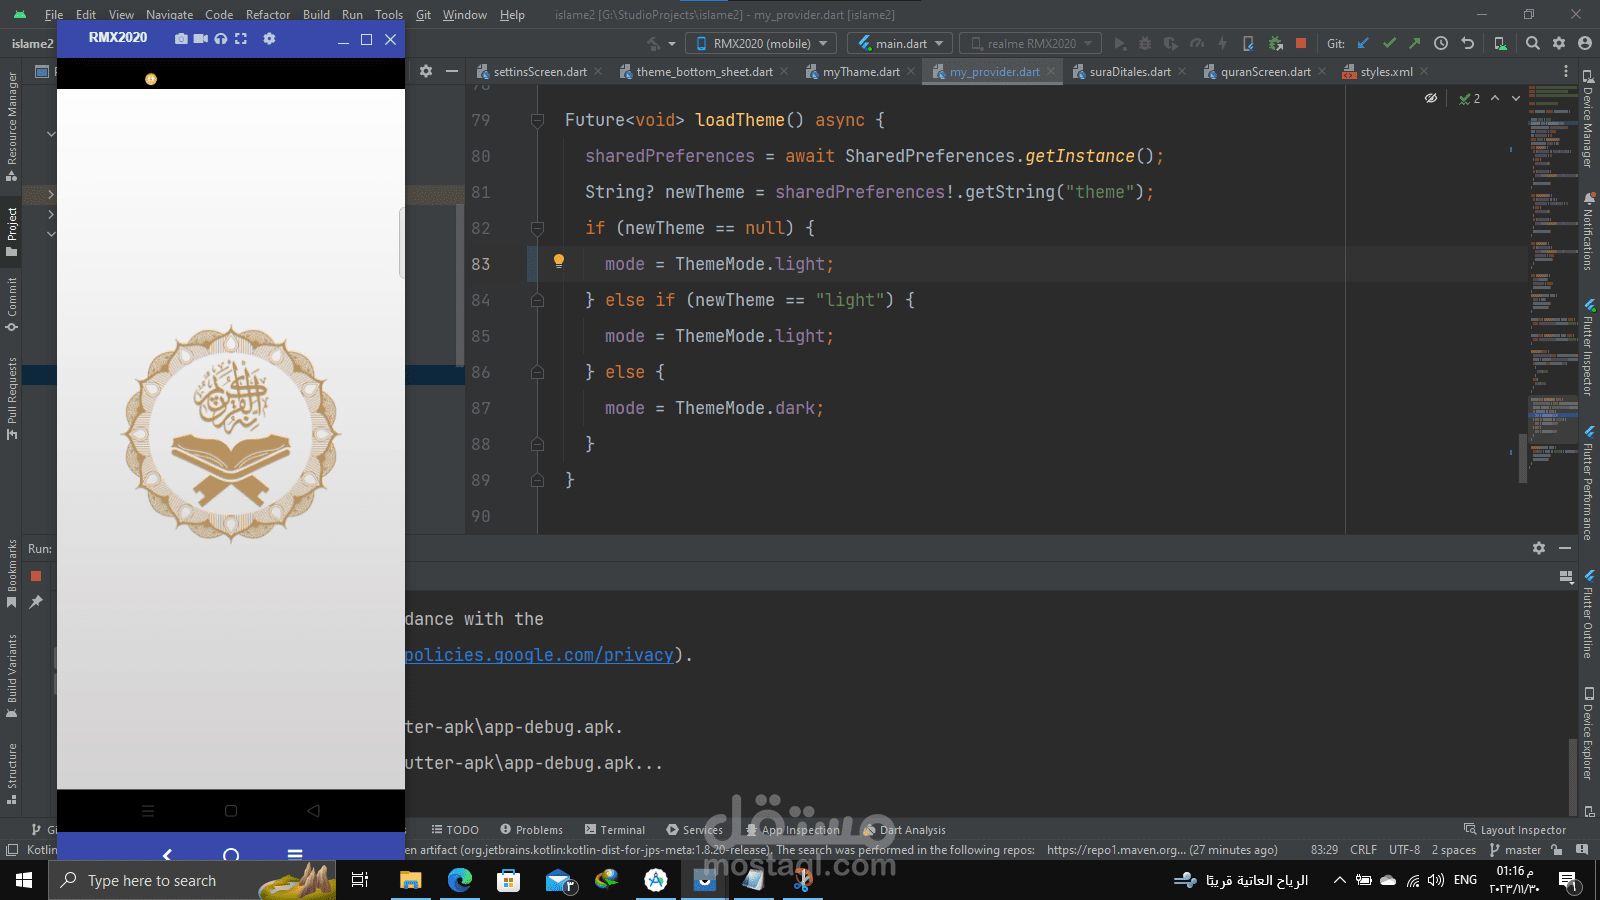Click the UTF-8 encoding indicator
Screen dimensions: 1600x900
coord(1404,850)
